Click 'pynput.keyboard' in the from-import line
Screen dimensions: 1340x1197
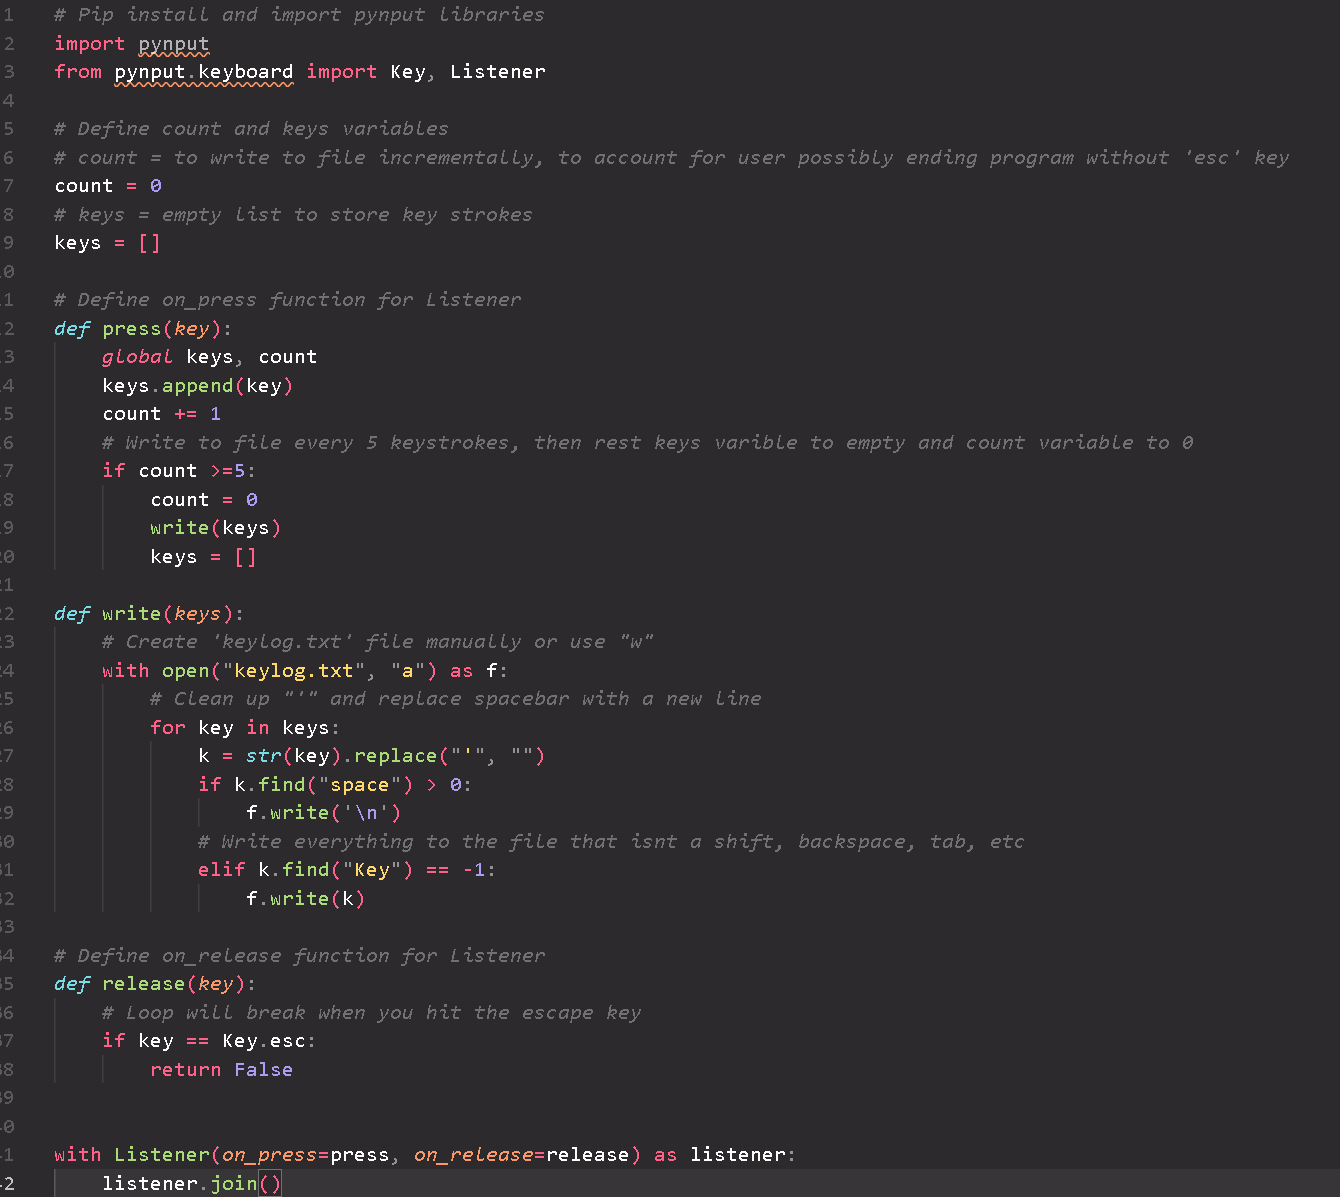point(204,72)
